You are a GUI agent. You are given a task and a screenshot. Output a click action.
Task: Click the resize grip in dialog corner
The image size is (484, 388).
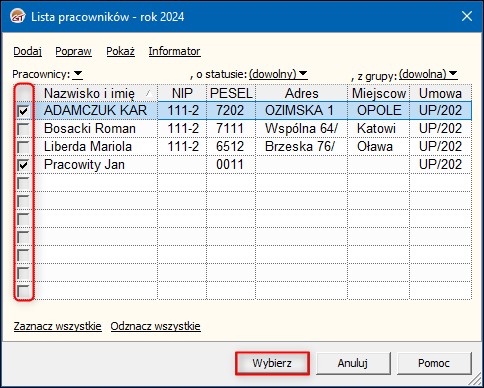(476, 380)
